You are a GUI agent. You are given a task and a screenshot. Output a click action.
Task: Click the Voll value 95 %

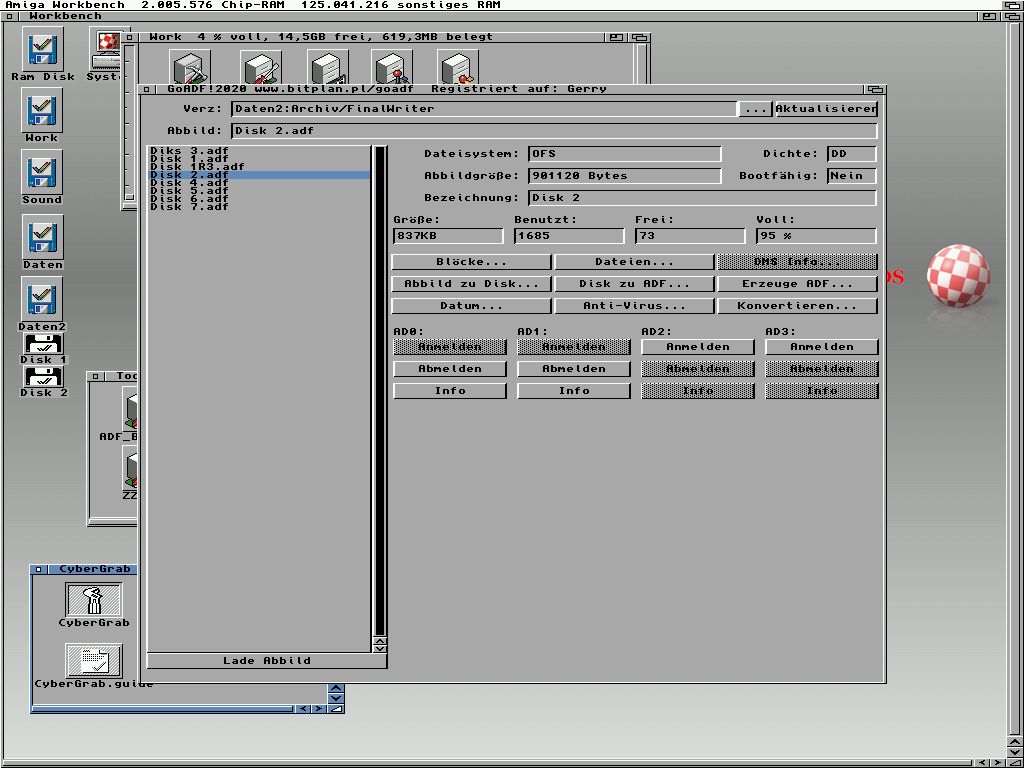coord(816,236)
